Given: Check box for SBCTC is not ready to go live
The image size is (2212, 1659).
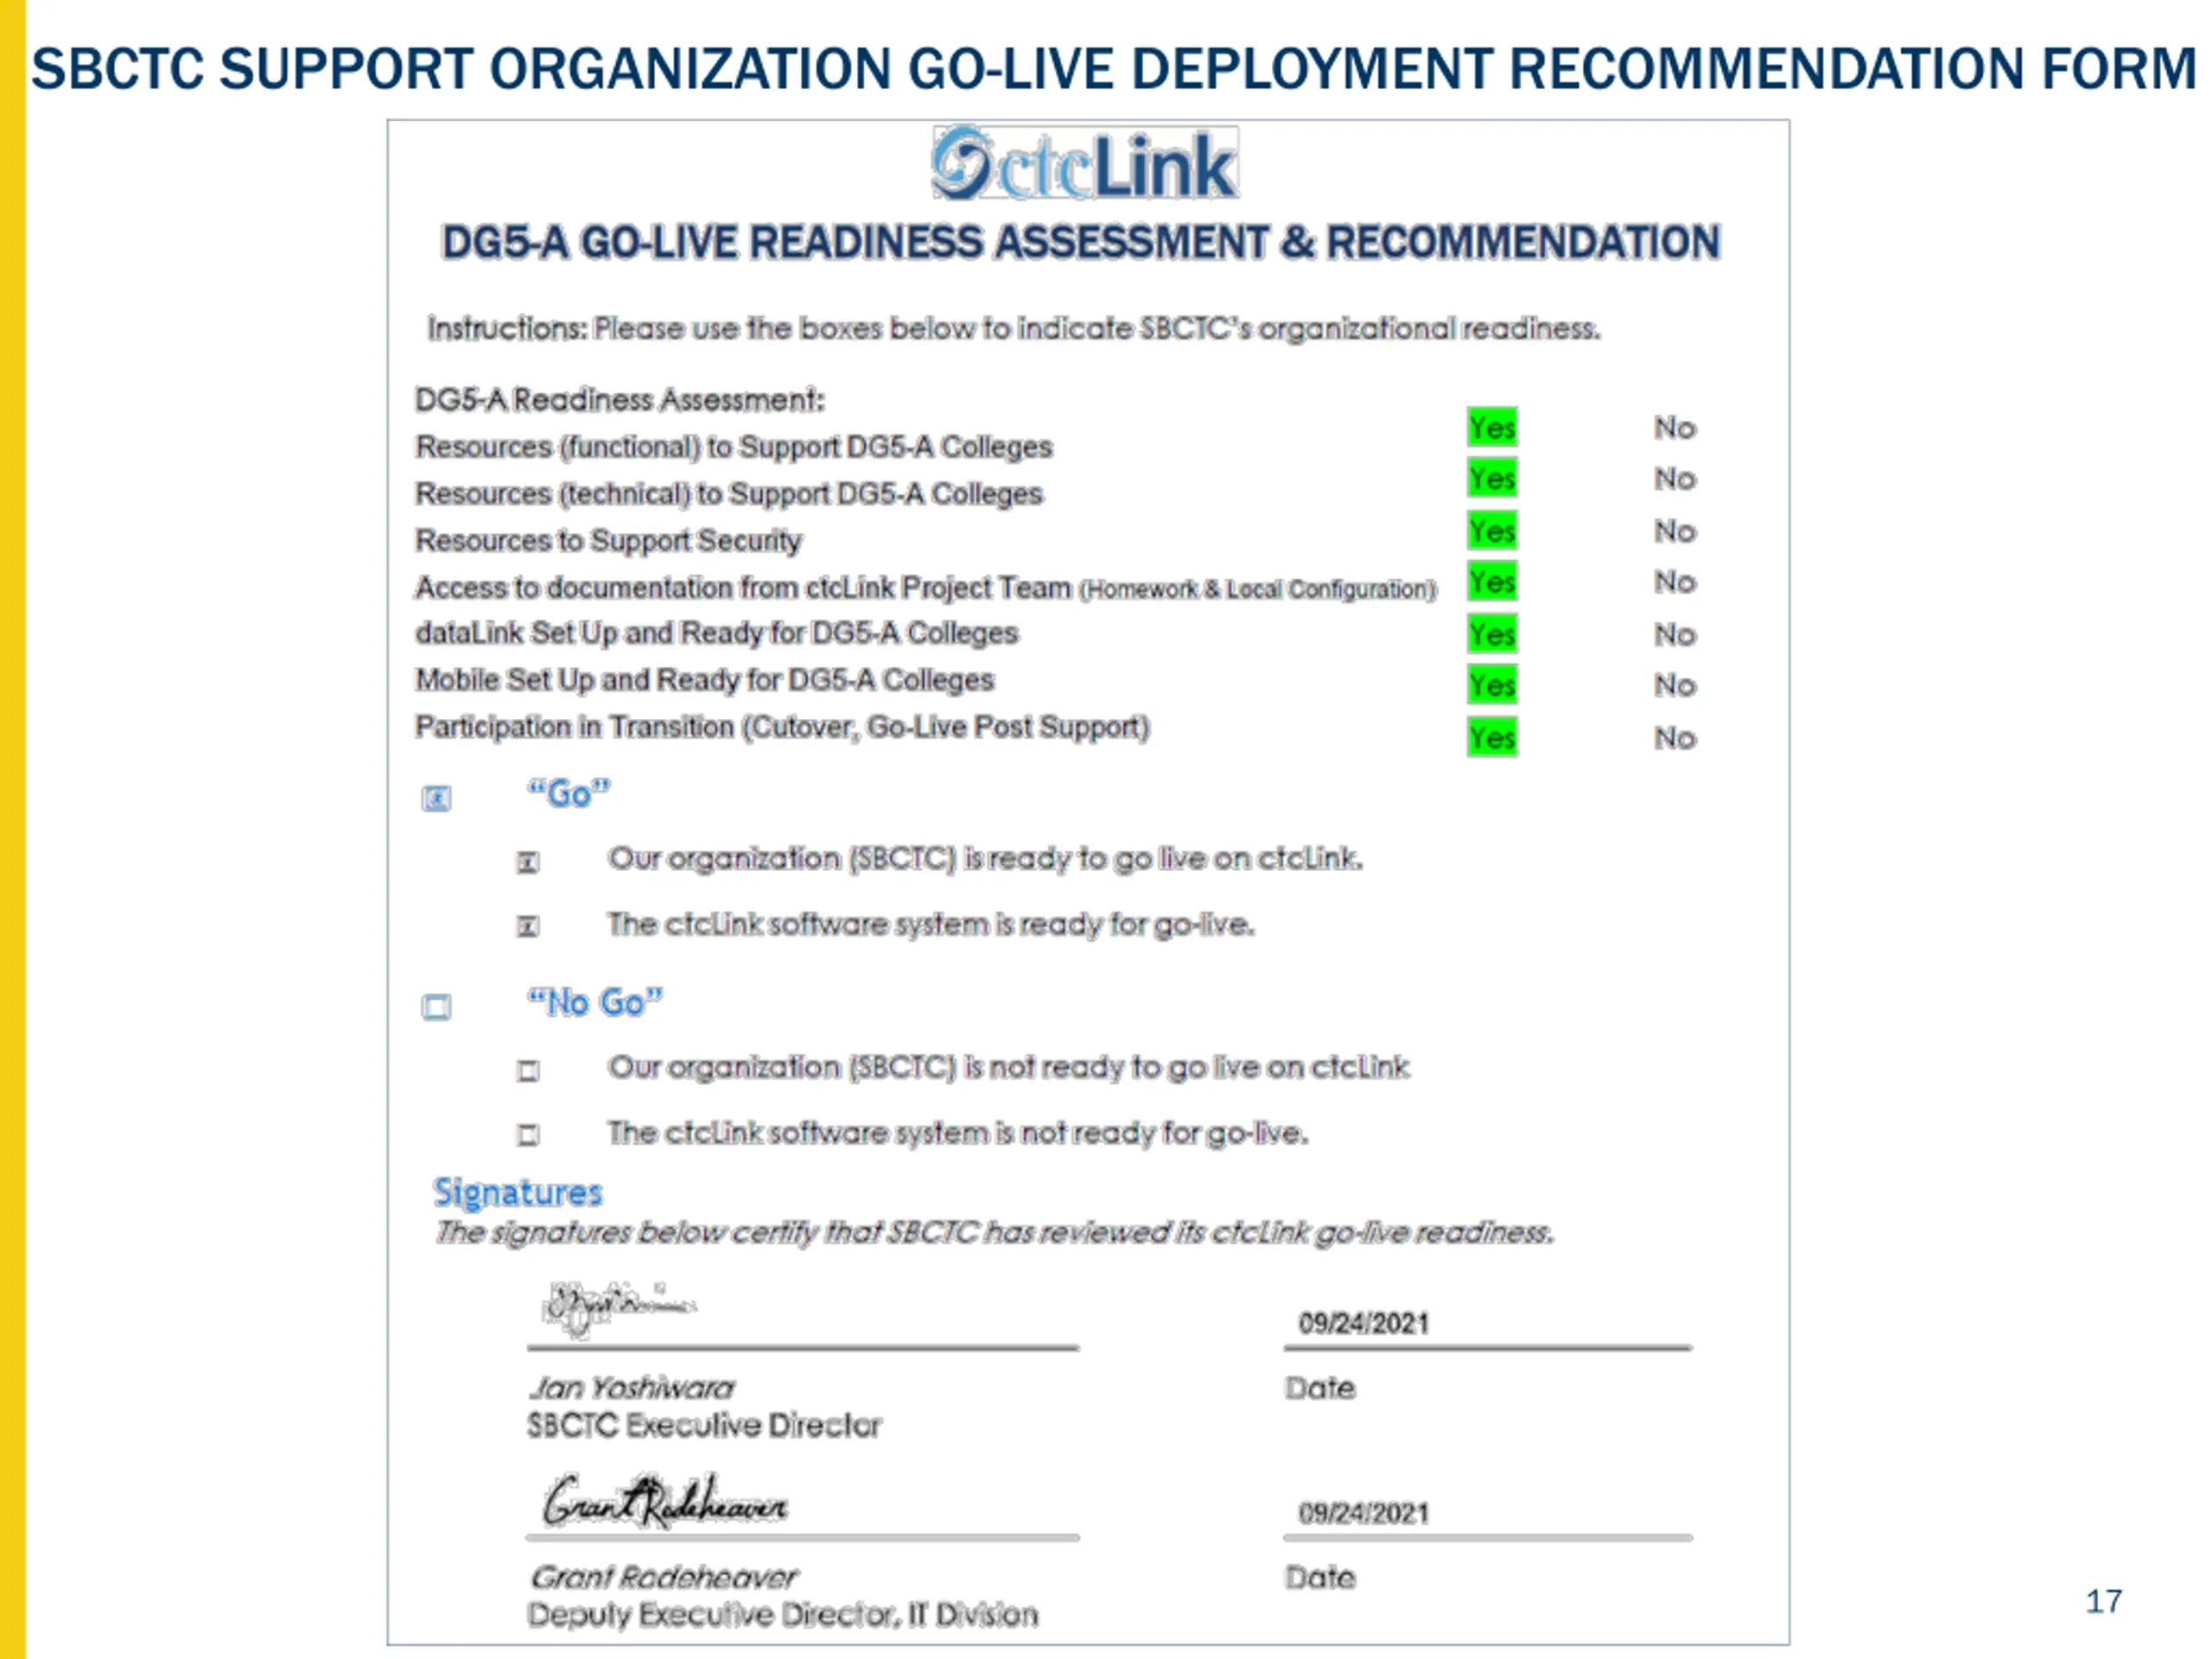Looking at the screenshot, I should click(x=528, y=1071).
